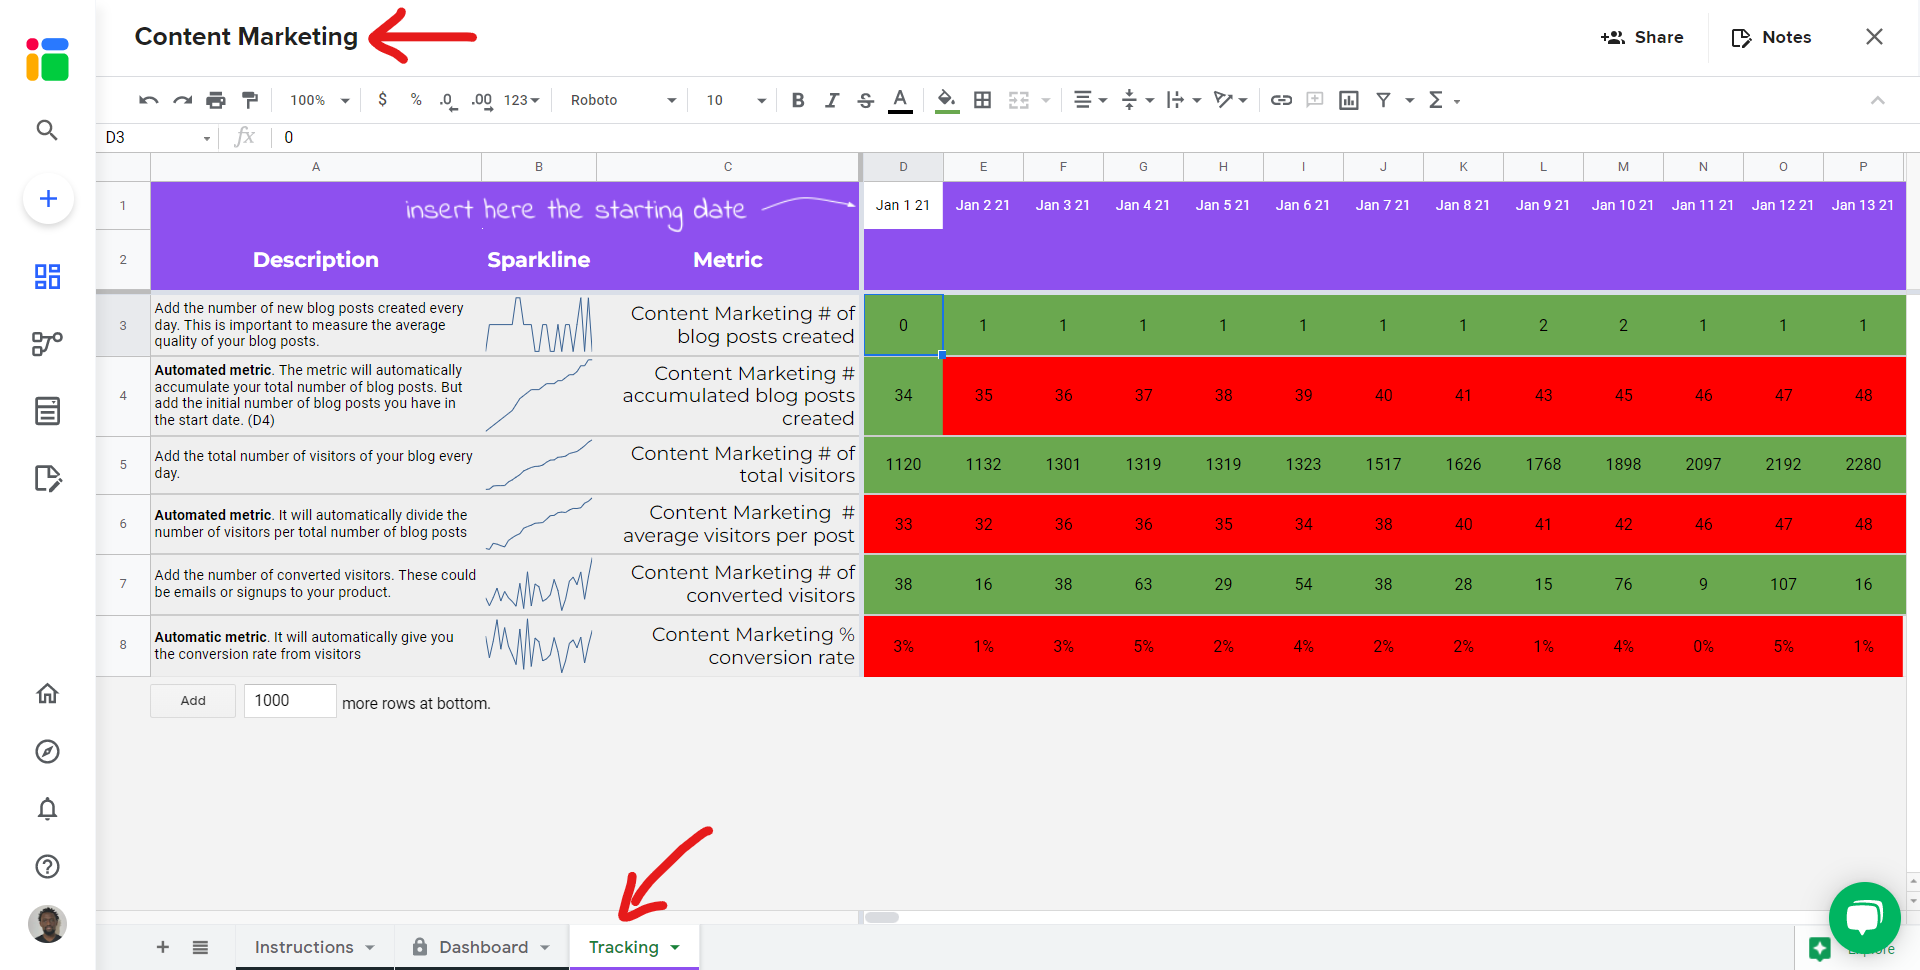Open the 123 number format dropdown
Screen dimensions: 1920x970
click(521, 100)
